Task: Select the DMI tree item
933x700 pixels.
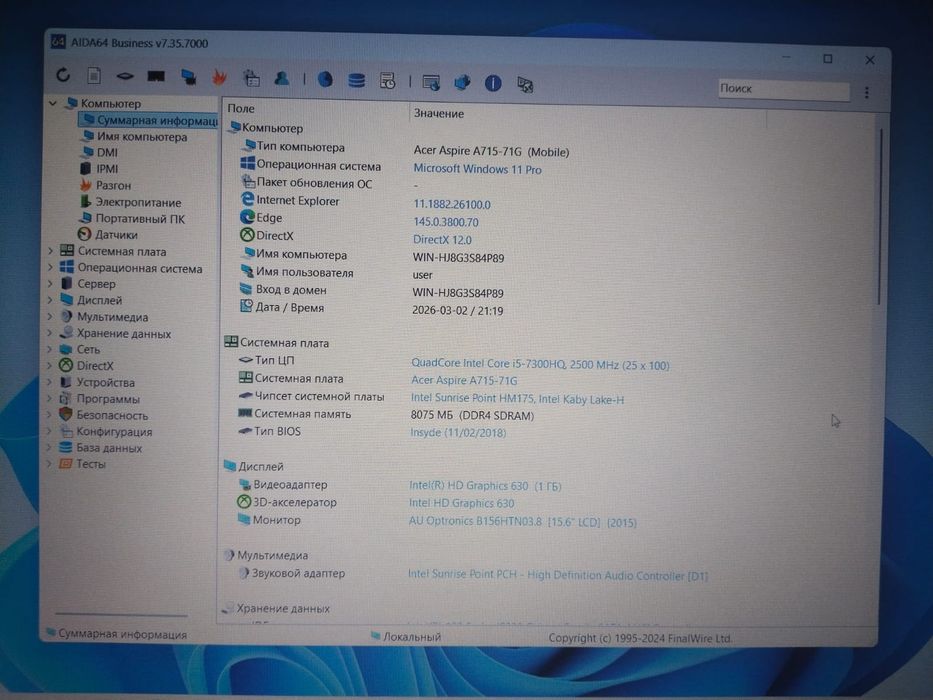Action: pyautogui.click(x=107, y=152)
